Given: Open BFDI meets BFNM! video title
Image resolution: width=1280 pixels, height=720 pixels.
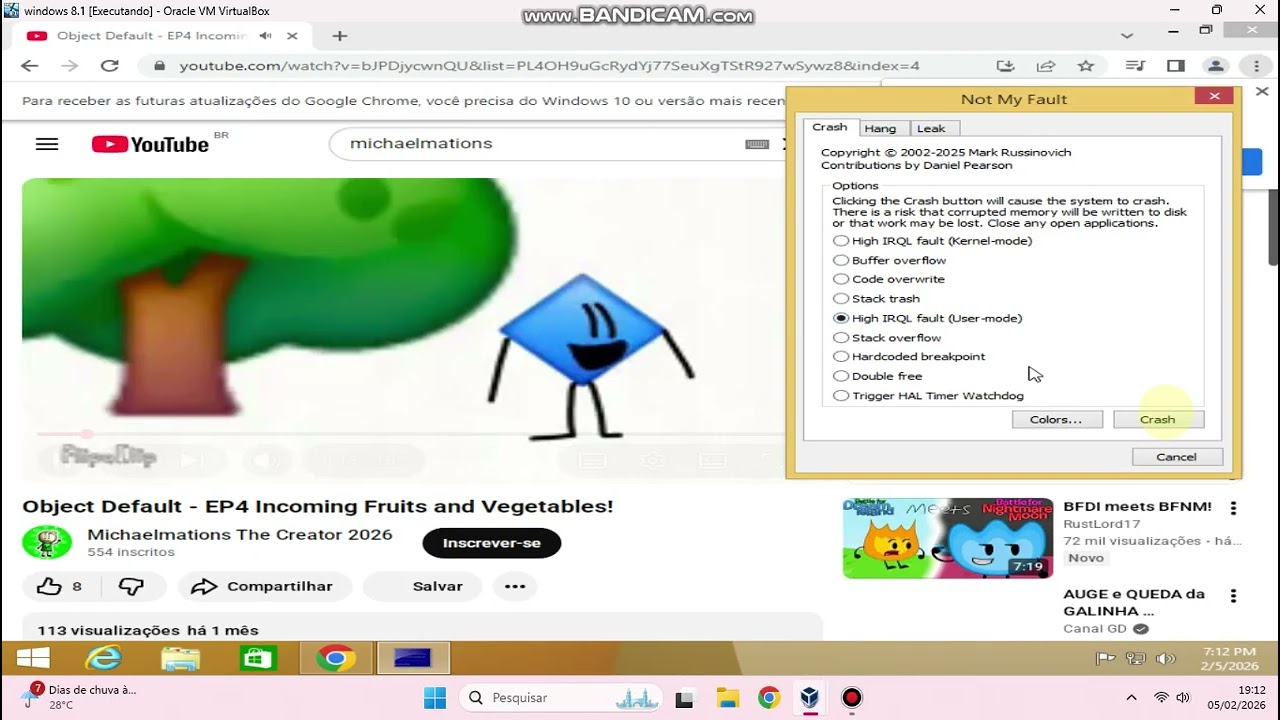Looking at the screenshot, I should point(1137,507).
